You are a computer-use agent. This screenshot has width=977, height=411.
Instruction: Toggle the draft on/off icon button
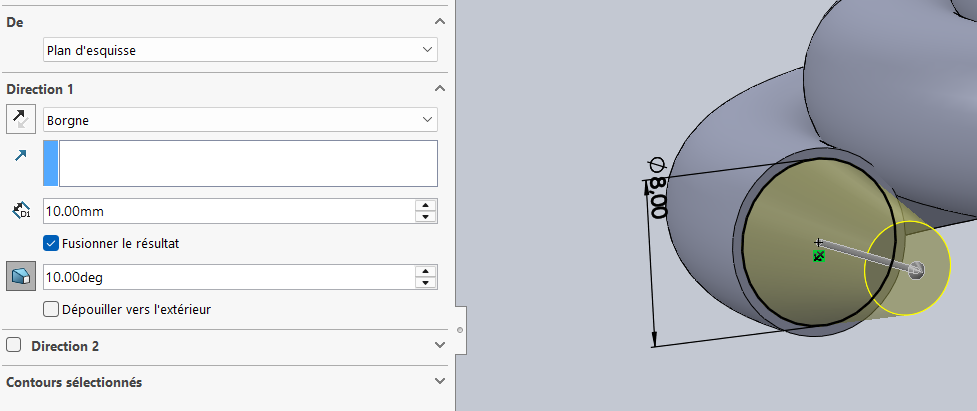coord(20,276)
